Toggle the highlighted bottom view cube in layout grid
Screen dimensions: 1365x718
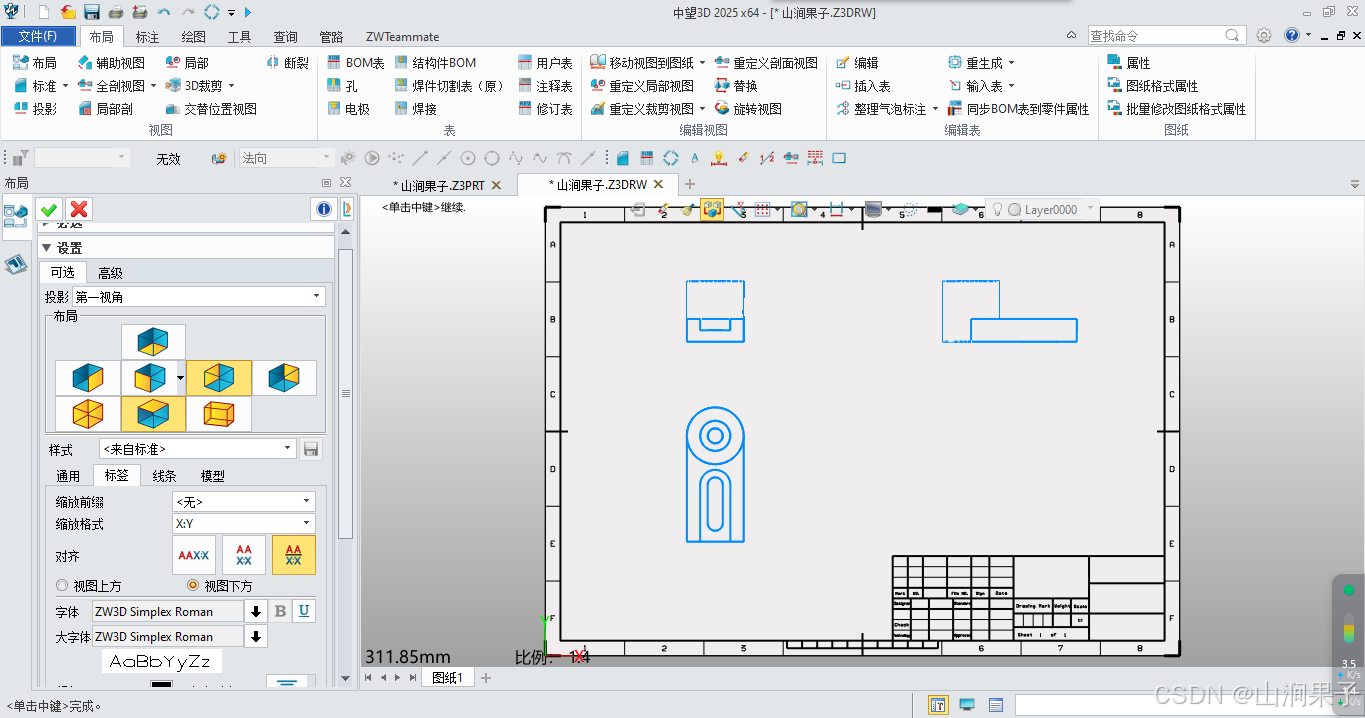pyautogui.click(x=153, y=413)
